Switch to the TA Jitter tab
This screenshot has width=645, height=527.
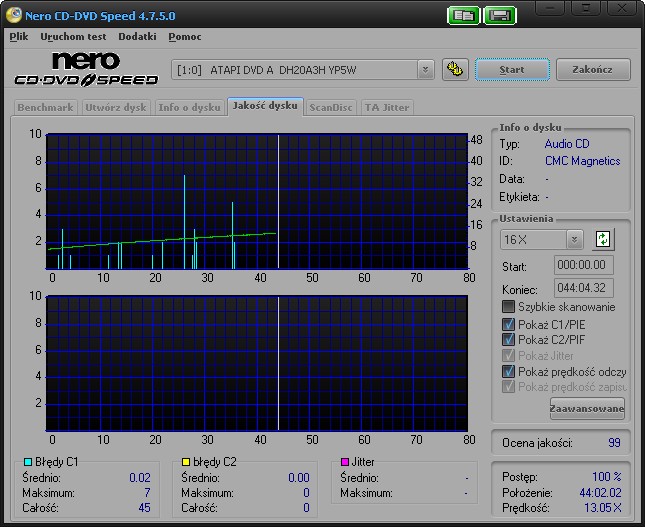387,108
